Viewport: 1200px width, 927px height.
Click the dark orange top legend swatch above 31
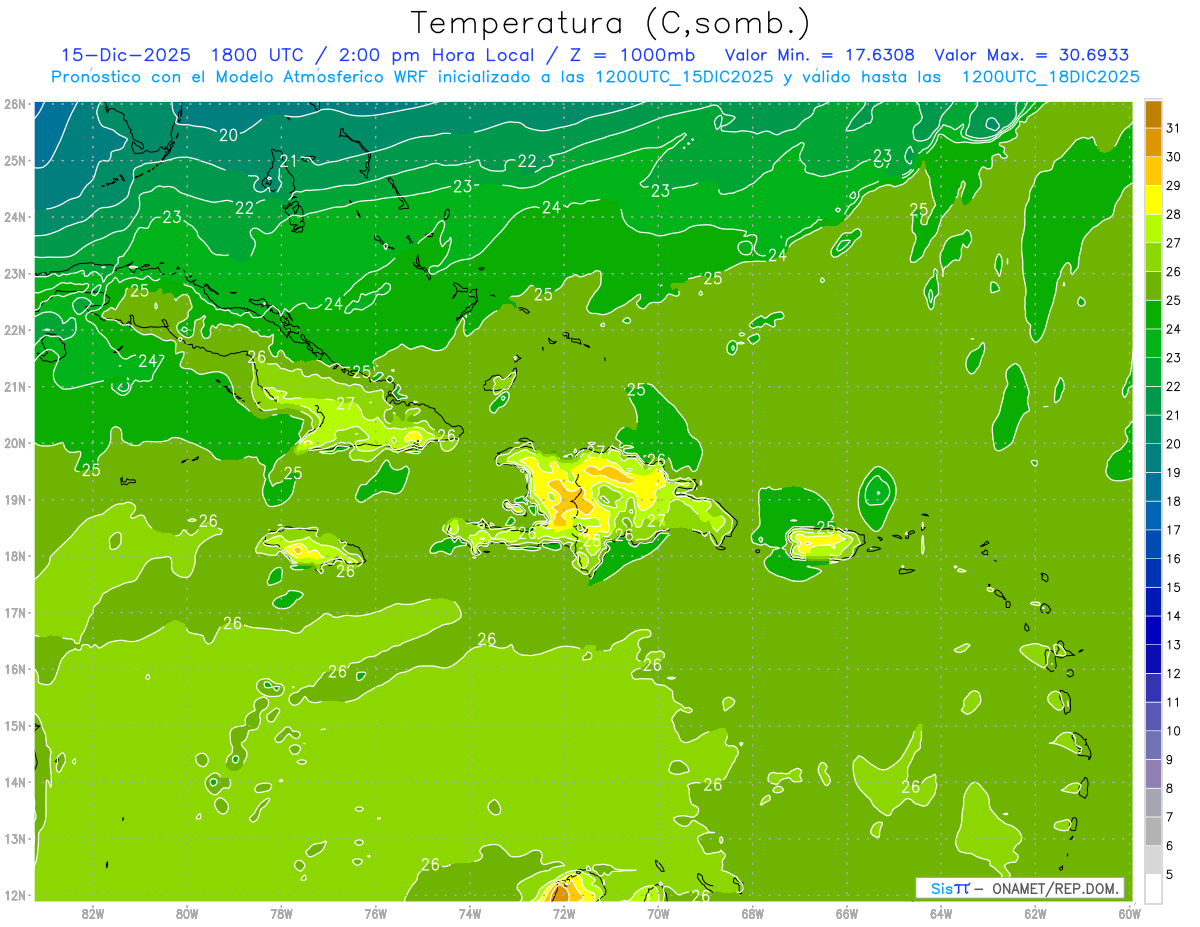pos(1153,114)
